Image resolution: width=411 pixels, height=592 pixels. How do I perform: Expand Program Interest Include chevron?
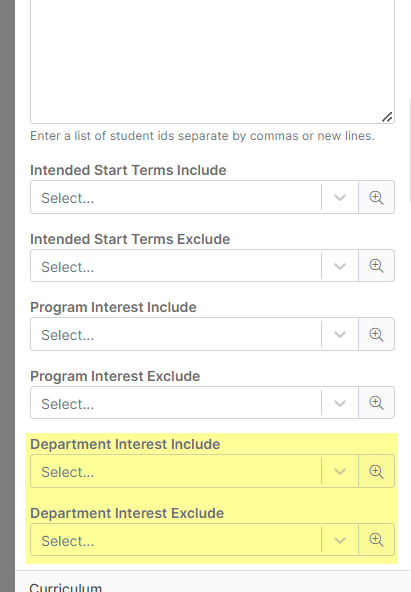(340, 335)
